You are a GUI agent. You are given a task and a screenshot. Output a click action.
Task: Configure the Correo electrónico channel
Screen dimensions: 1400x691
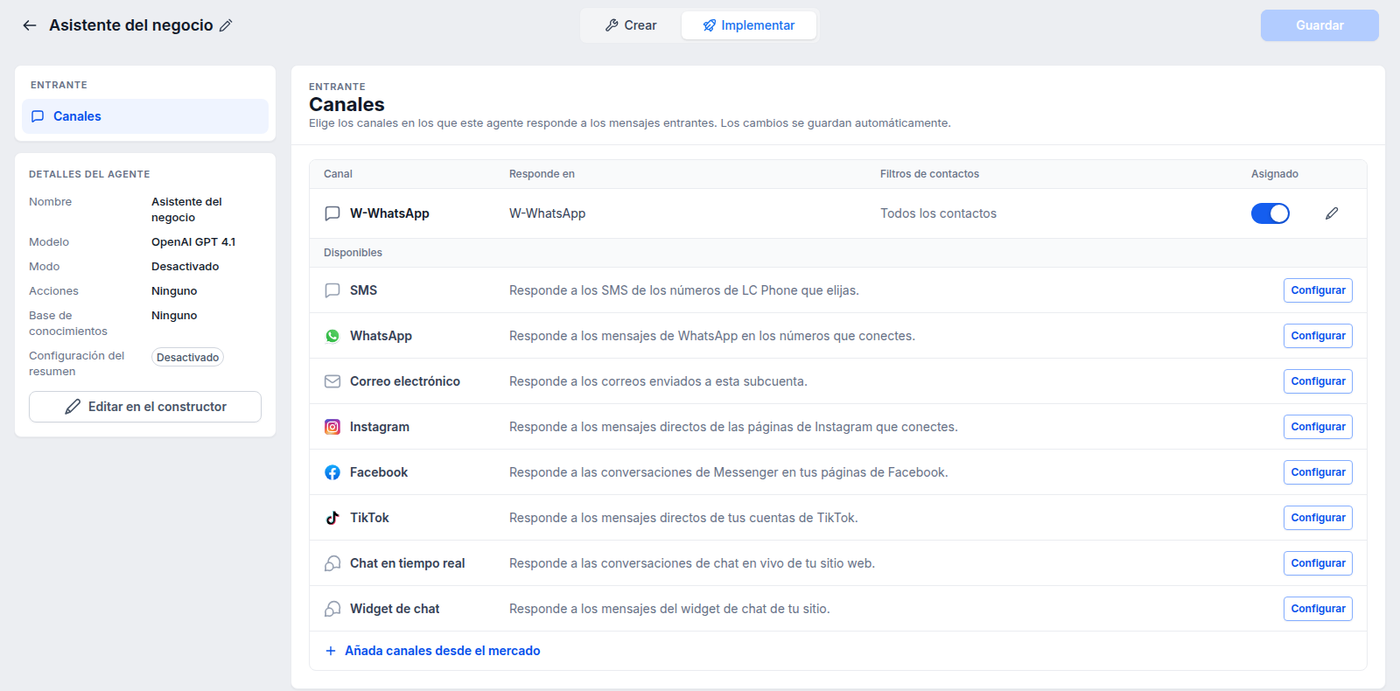click(x=1318, y=381)
